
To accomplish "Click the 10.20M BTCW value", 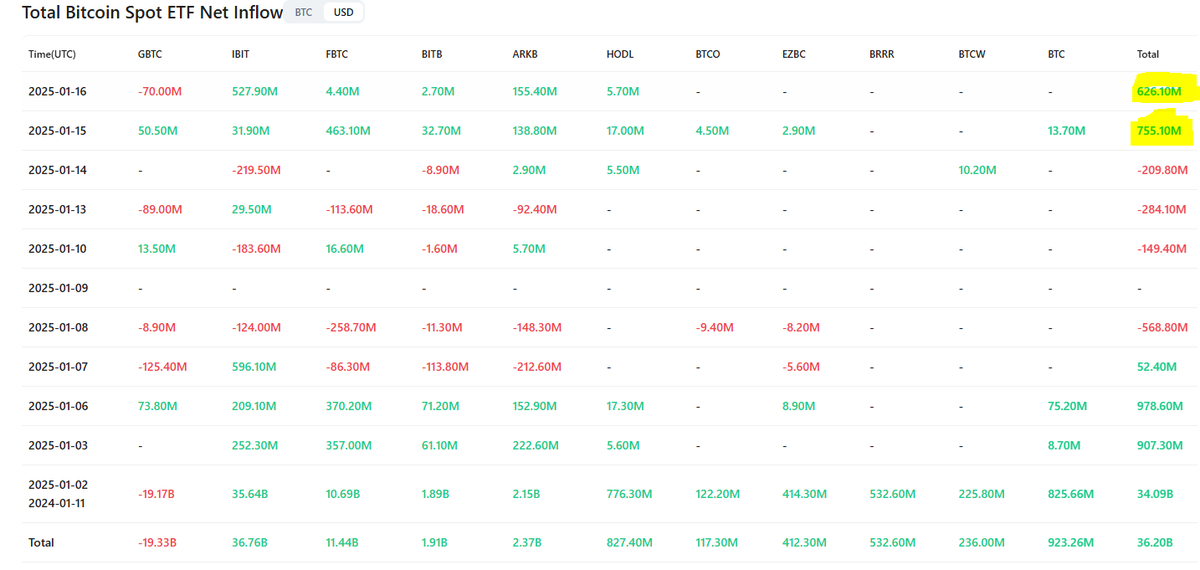I will click(977, 170).
